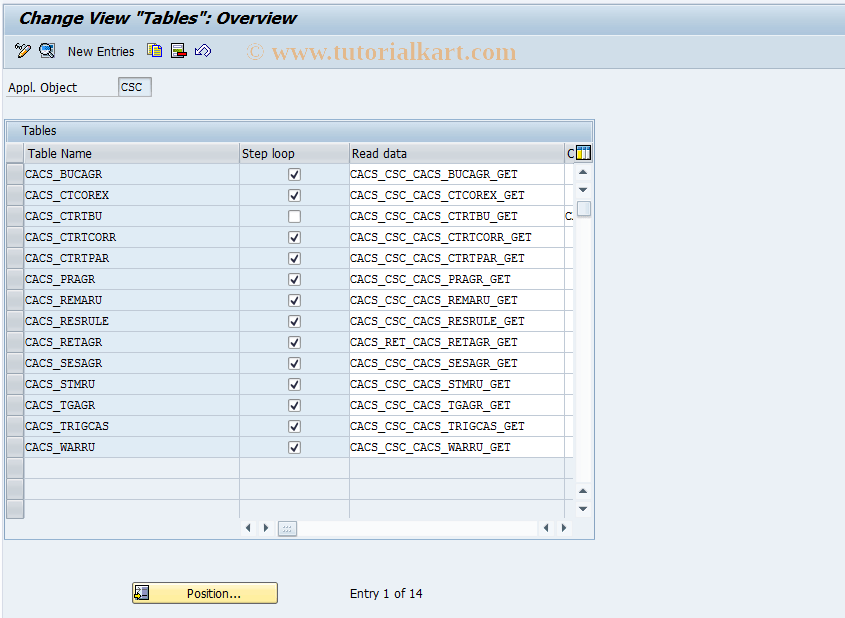Open column configuration icon above the table

point(582,152)
